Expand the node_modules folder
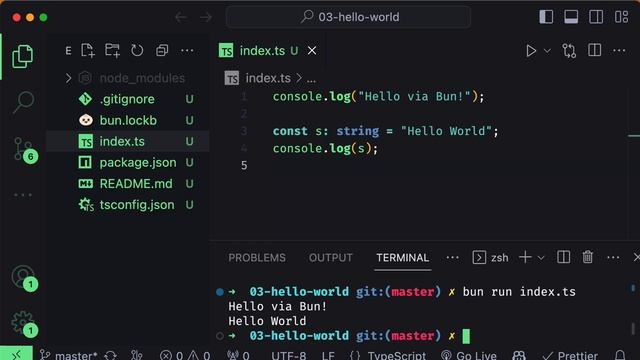 click(x=68, y=78)
